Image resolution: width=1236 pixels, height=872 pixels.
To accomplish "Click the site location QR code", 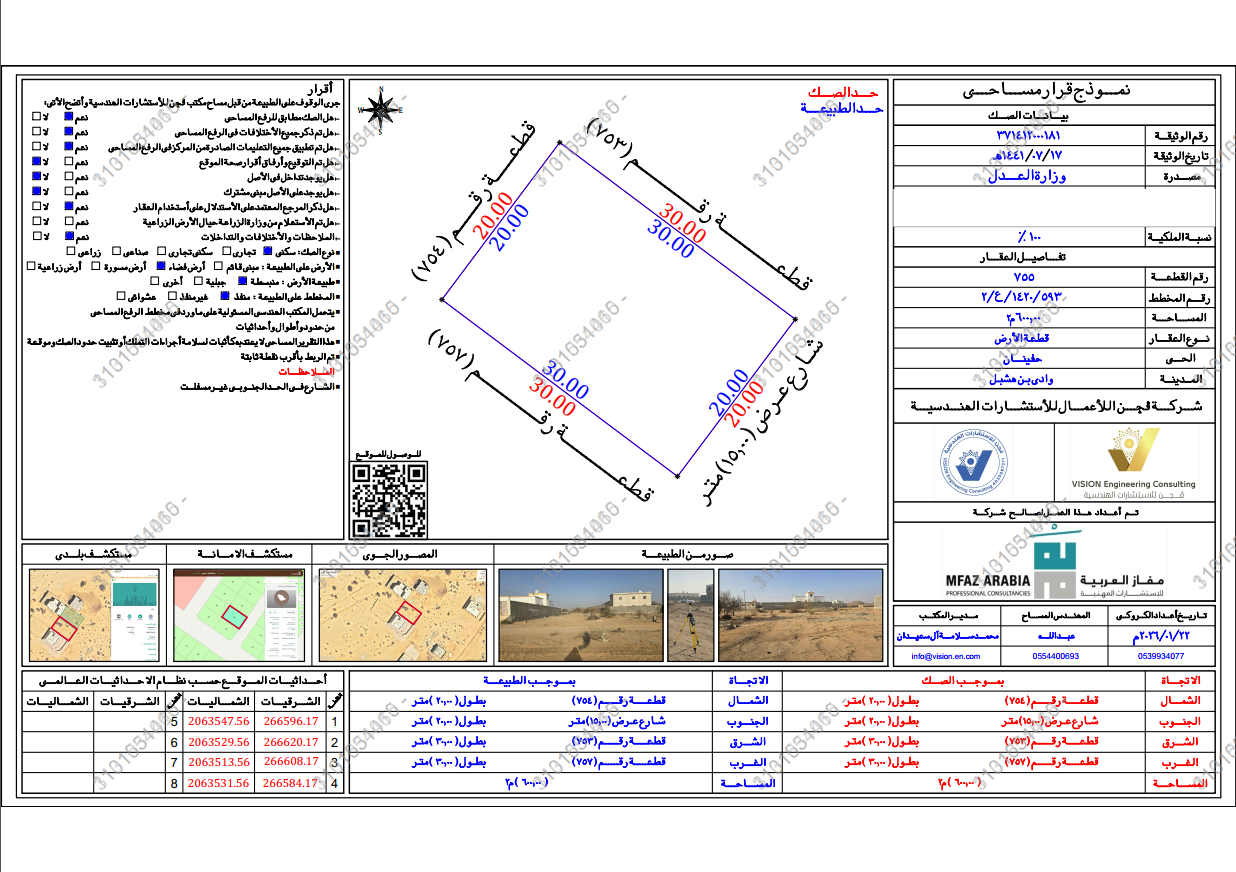I will click(x=390, y=500).
